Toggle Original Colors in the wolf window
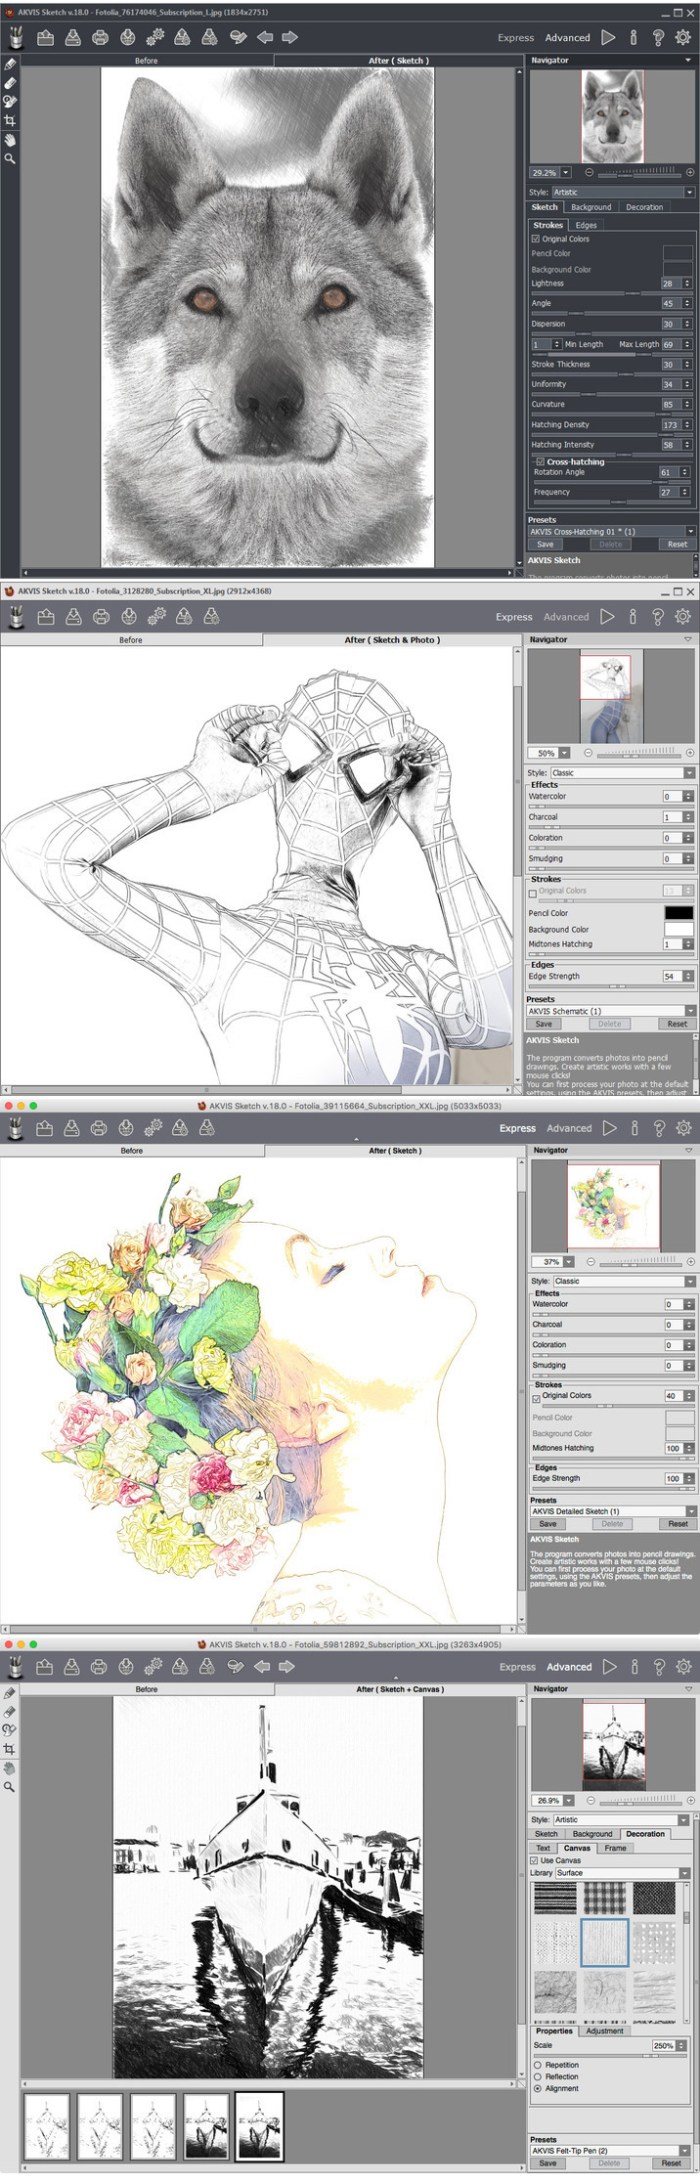Image resolution: width=700 pixels, height=2183 pixels. point(536,239)
